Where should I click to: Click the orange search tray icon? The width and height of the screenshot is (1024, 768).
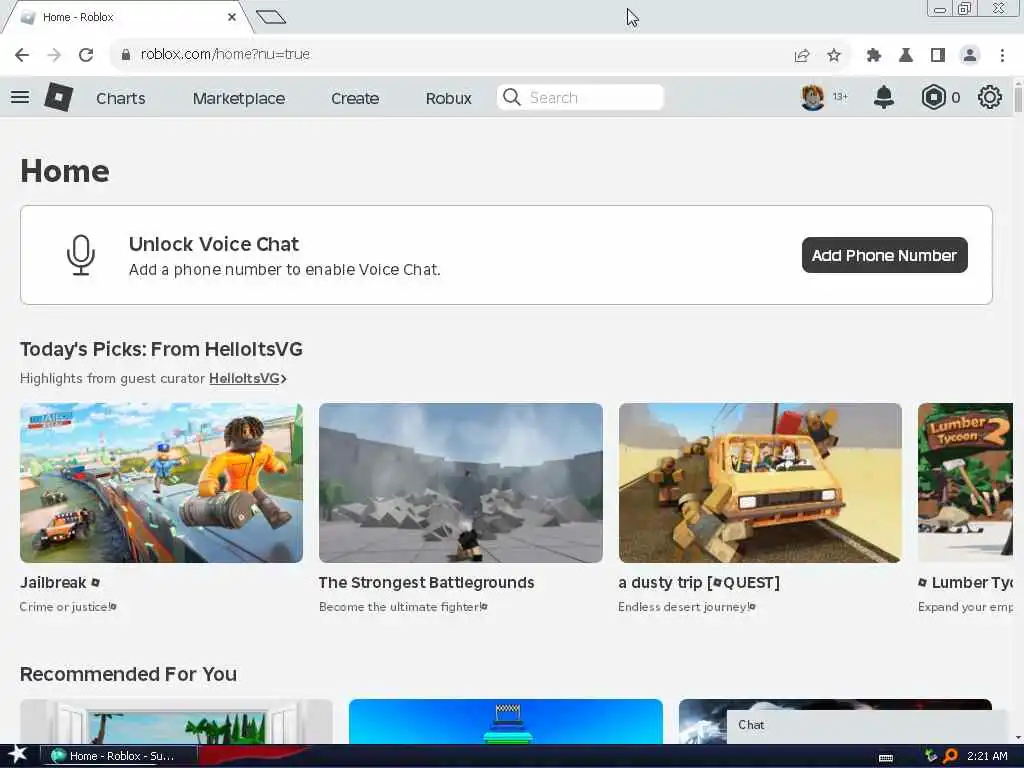point(950,756)
